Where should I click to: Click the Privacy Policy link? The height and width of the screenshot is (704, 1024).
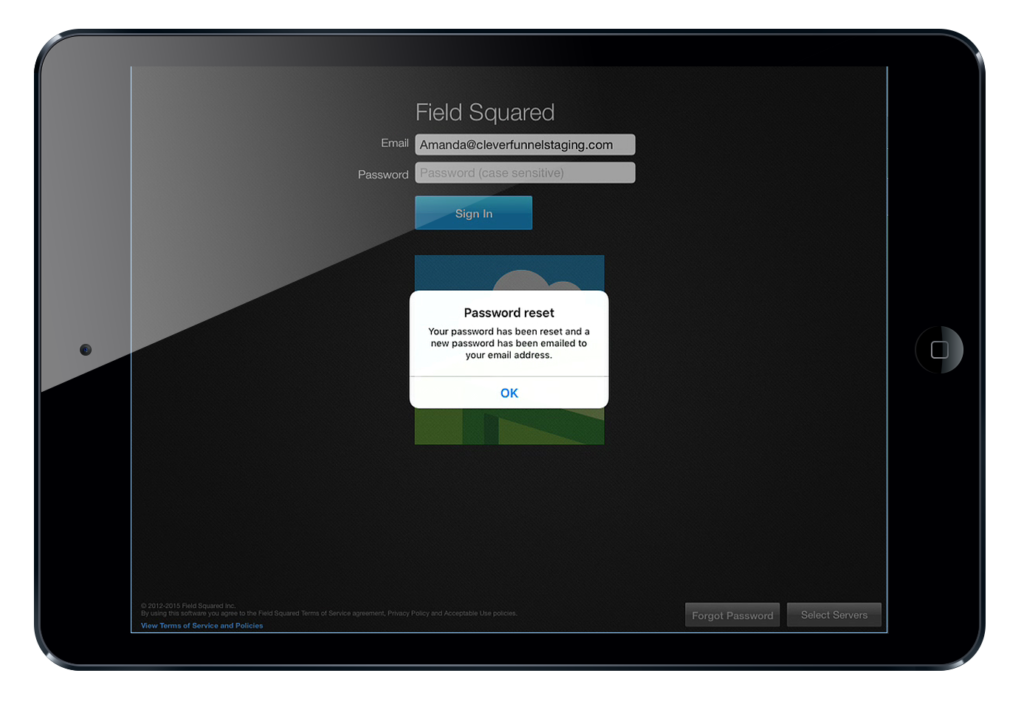tap(408, 613)
